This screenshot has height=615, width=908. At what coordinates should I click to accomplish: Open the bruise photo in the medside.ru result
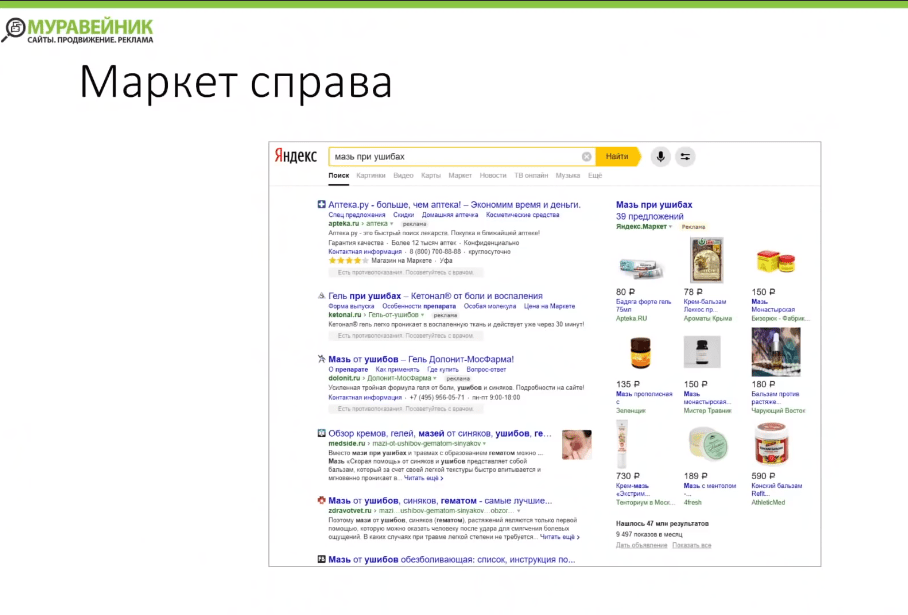(577, 445)
